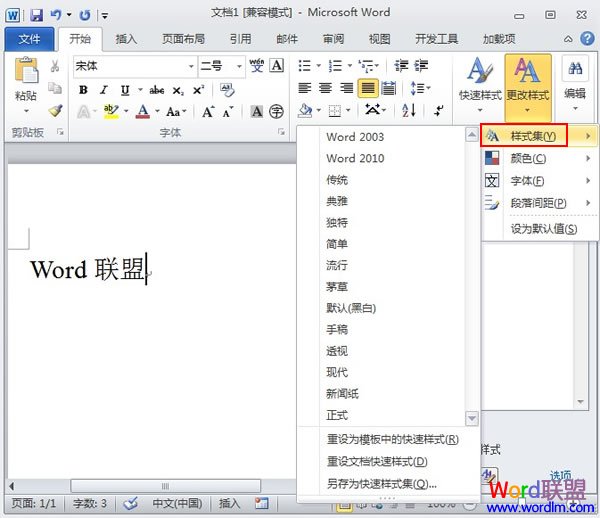The width and height of the screenshot is (600, 518).
Task: Expand the 编辑 editing group
Action: coord(575,86)
